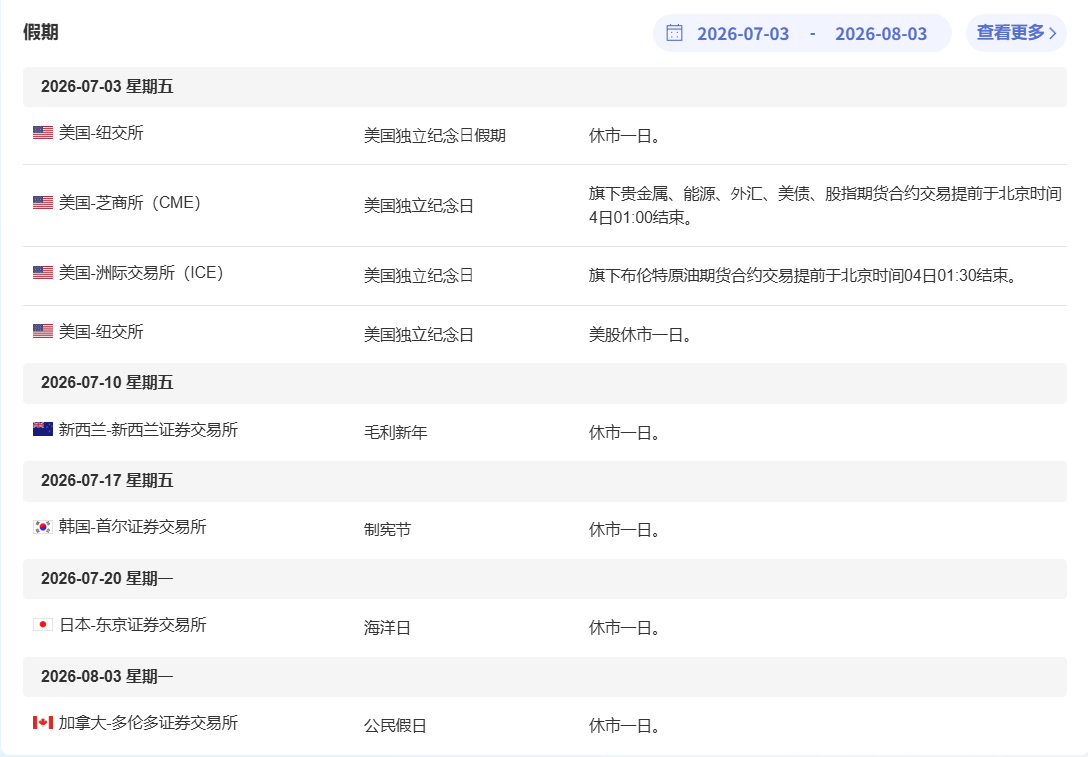Click the 美国-芝商所（CME） exchange name

pos(130,203)
